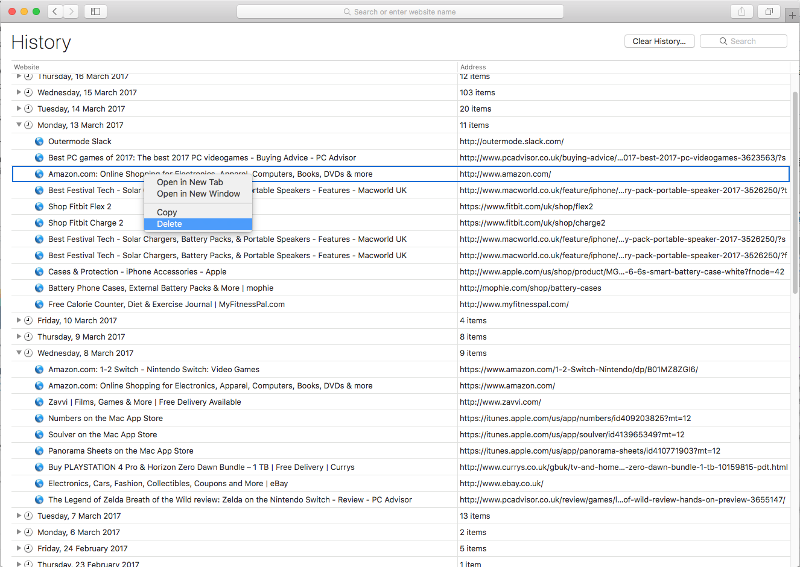The image size is (800, 567).
Task: Click globe icon beside Panorama Sheets row
Action: click(39, 451)
